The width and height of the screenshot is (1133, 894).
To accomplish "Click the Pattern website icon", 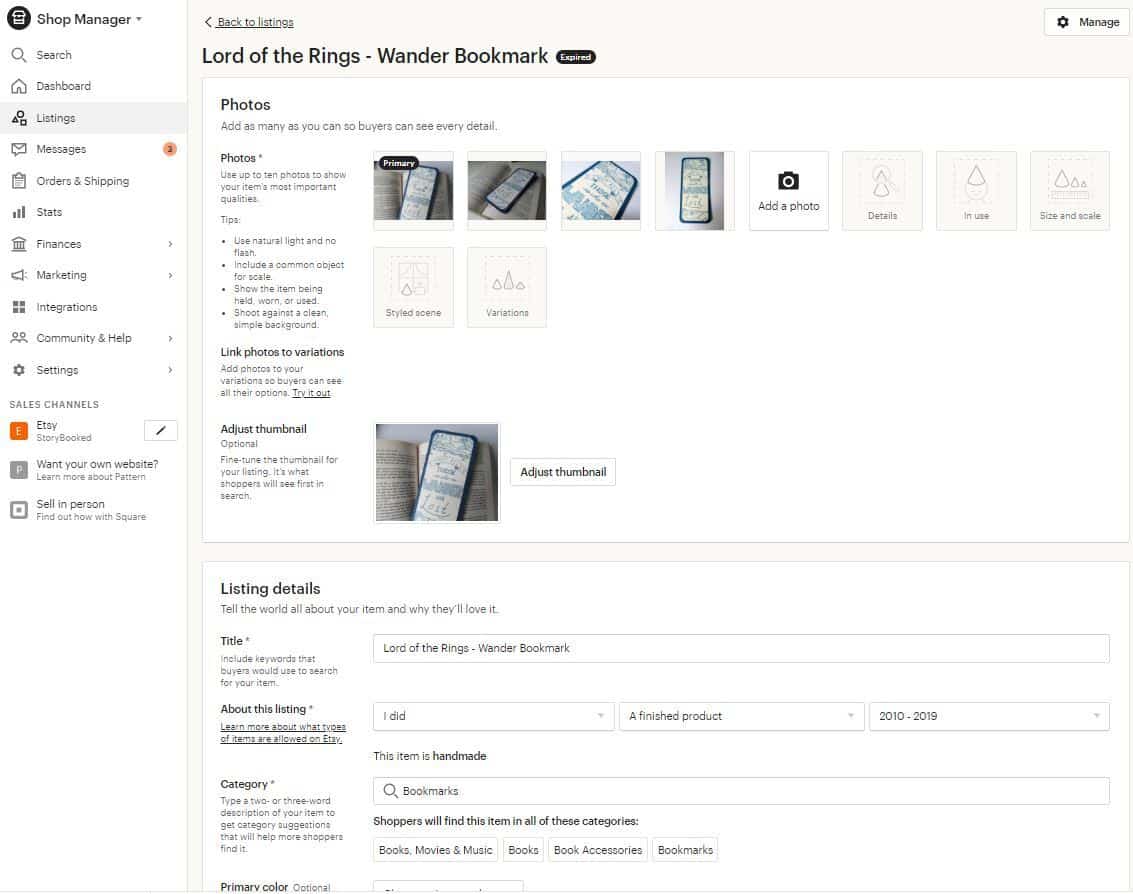I will 19,470.
